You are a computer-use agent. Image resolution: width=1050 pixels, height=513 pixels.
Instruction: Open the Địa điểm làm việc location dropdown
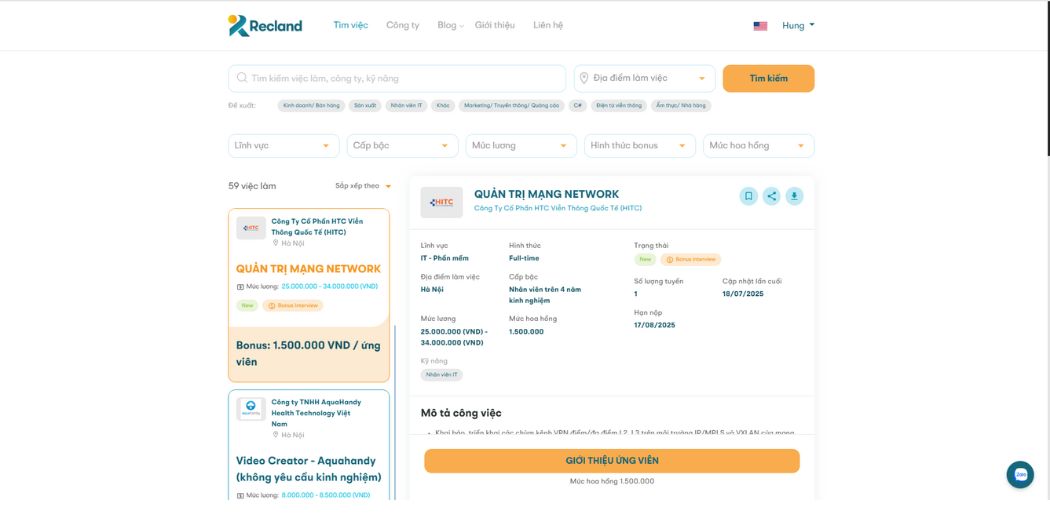point(644,78)
